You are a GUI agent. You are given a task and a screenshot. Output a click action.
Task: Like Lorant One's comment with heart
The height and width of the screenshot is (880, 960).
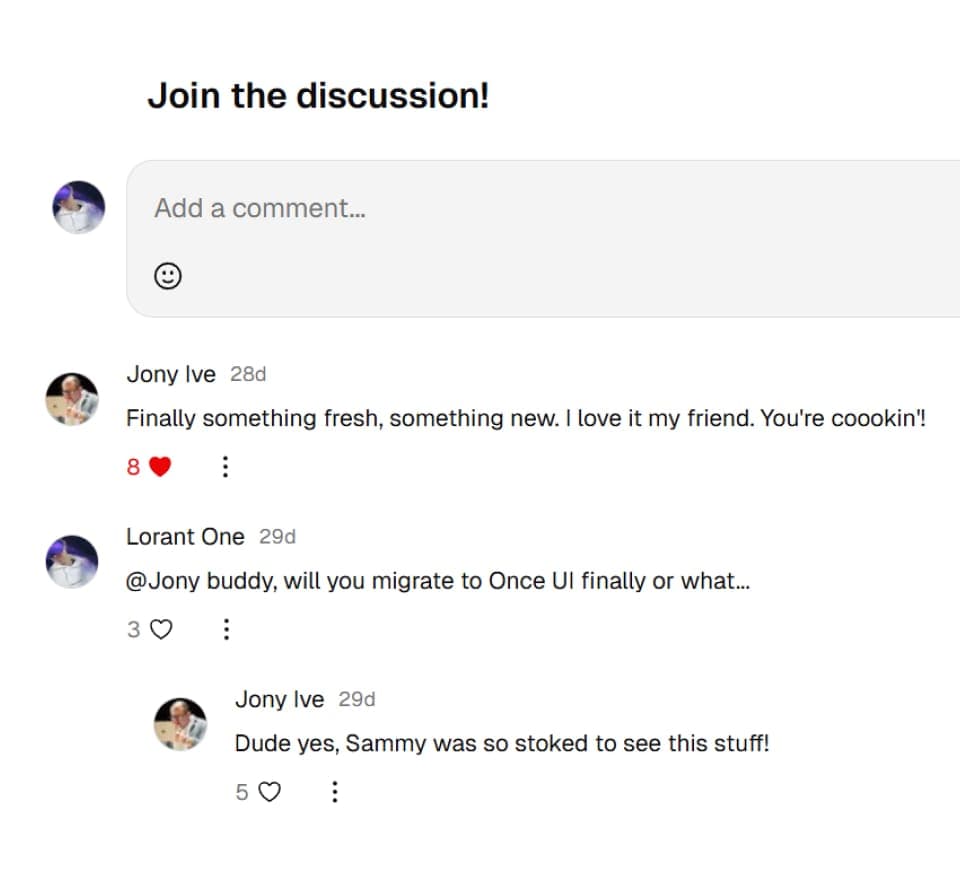coord(161,629)
